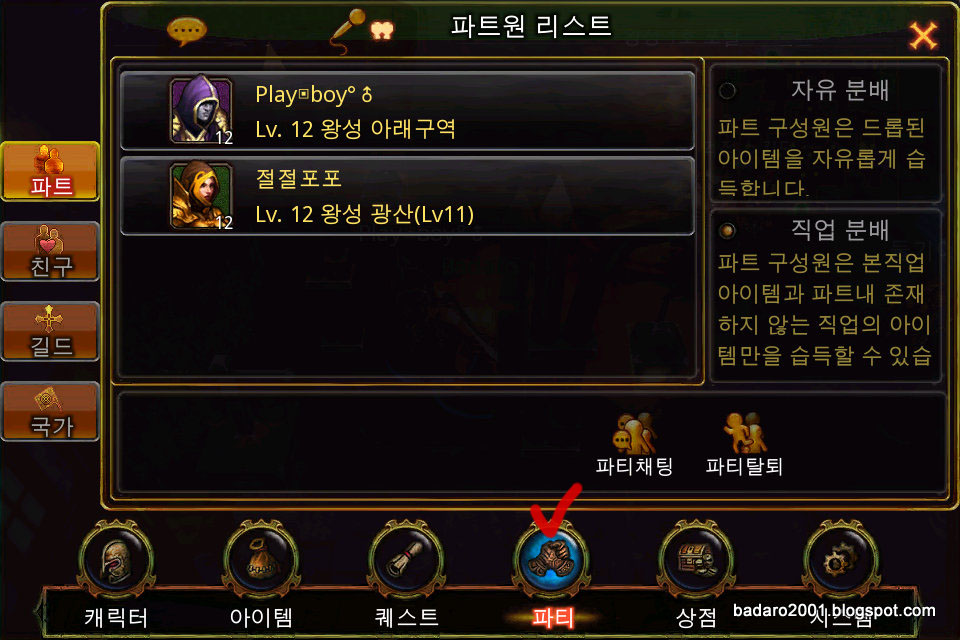Close the 파트원 리스트 window
The image size is (960, 640).
(923, 36)
